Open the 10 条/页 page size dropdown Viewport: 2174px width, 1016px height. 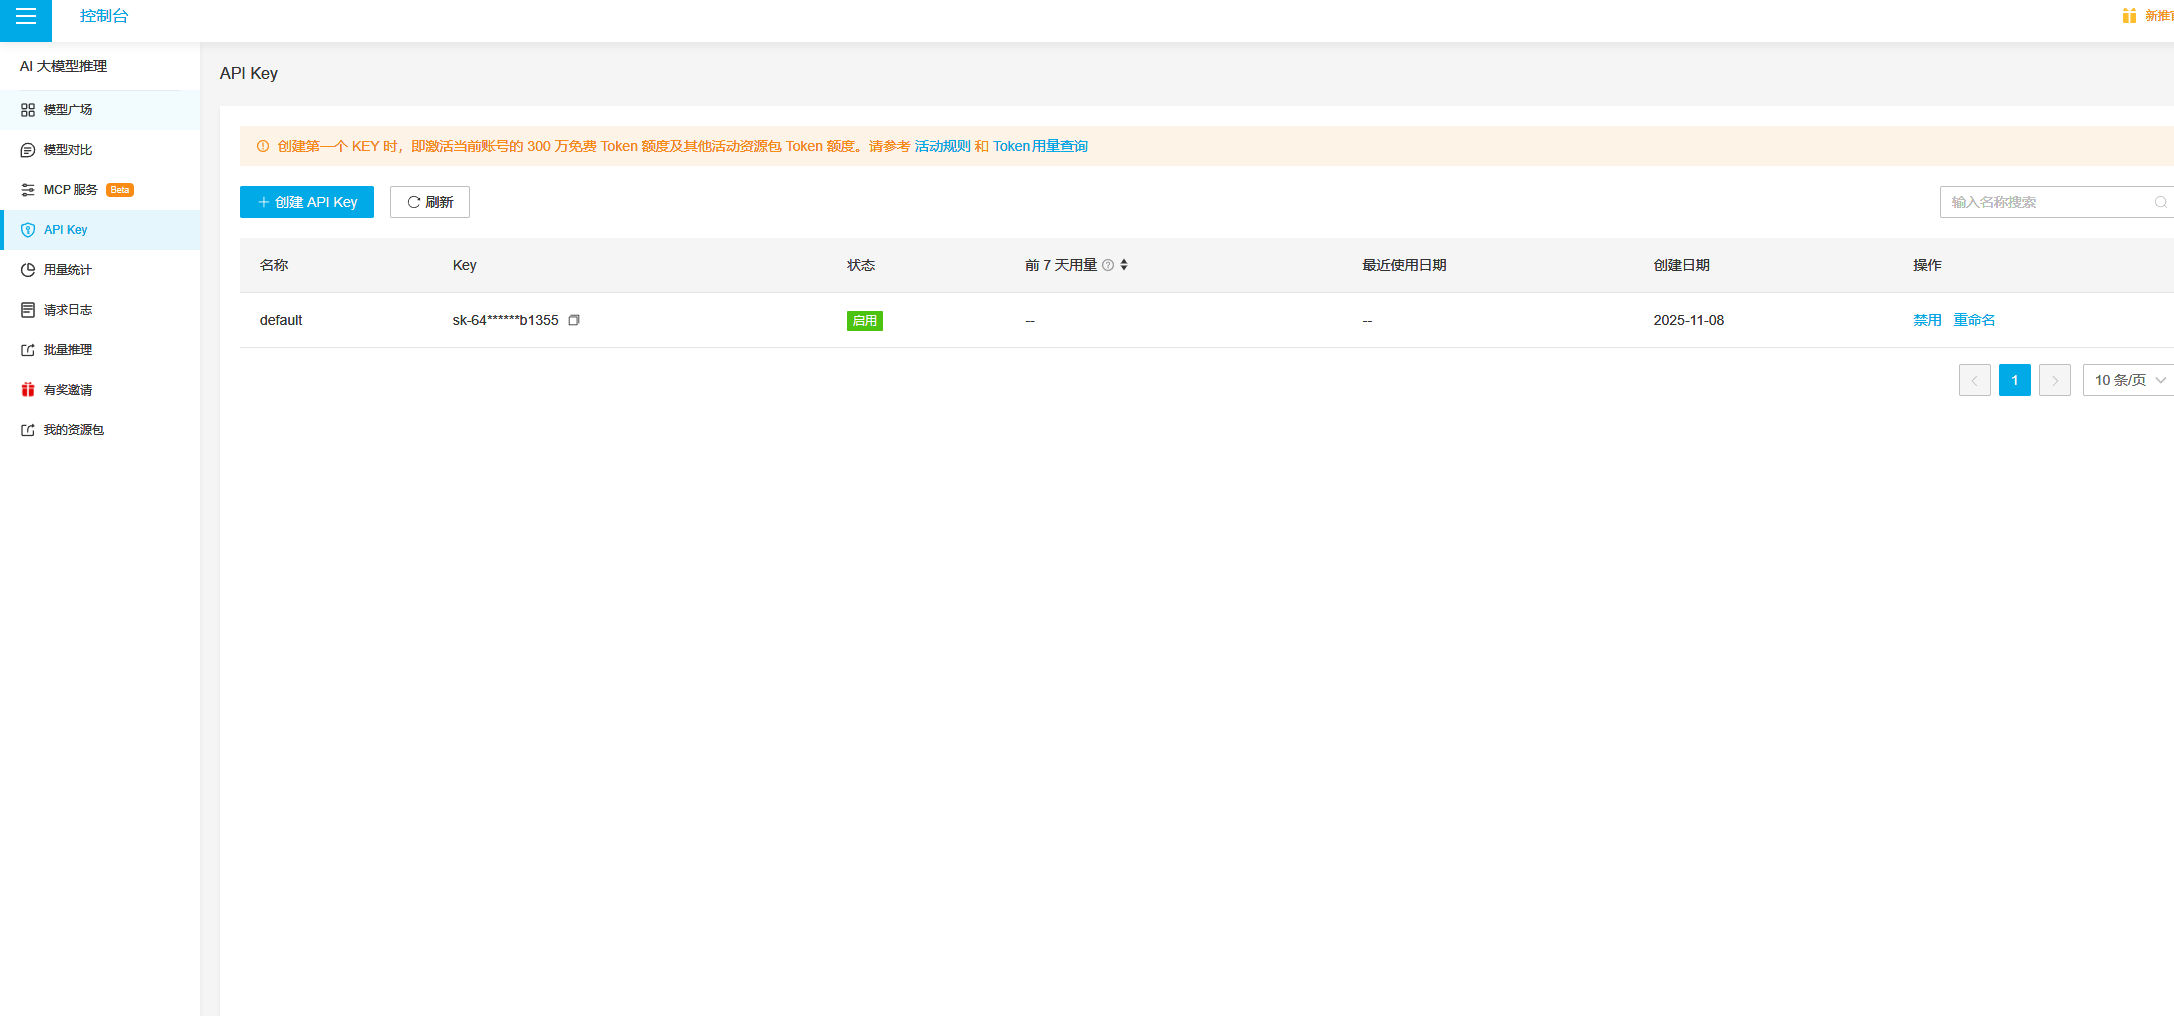point(2128,380)
